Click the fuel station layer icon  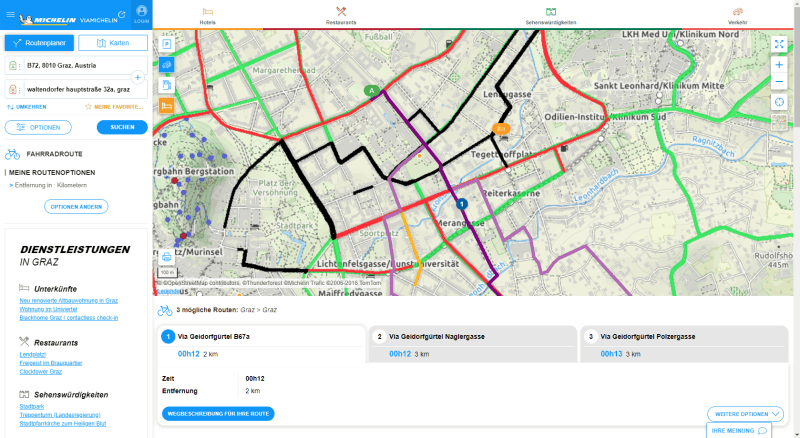(167, 85)
